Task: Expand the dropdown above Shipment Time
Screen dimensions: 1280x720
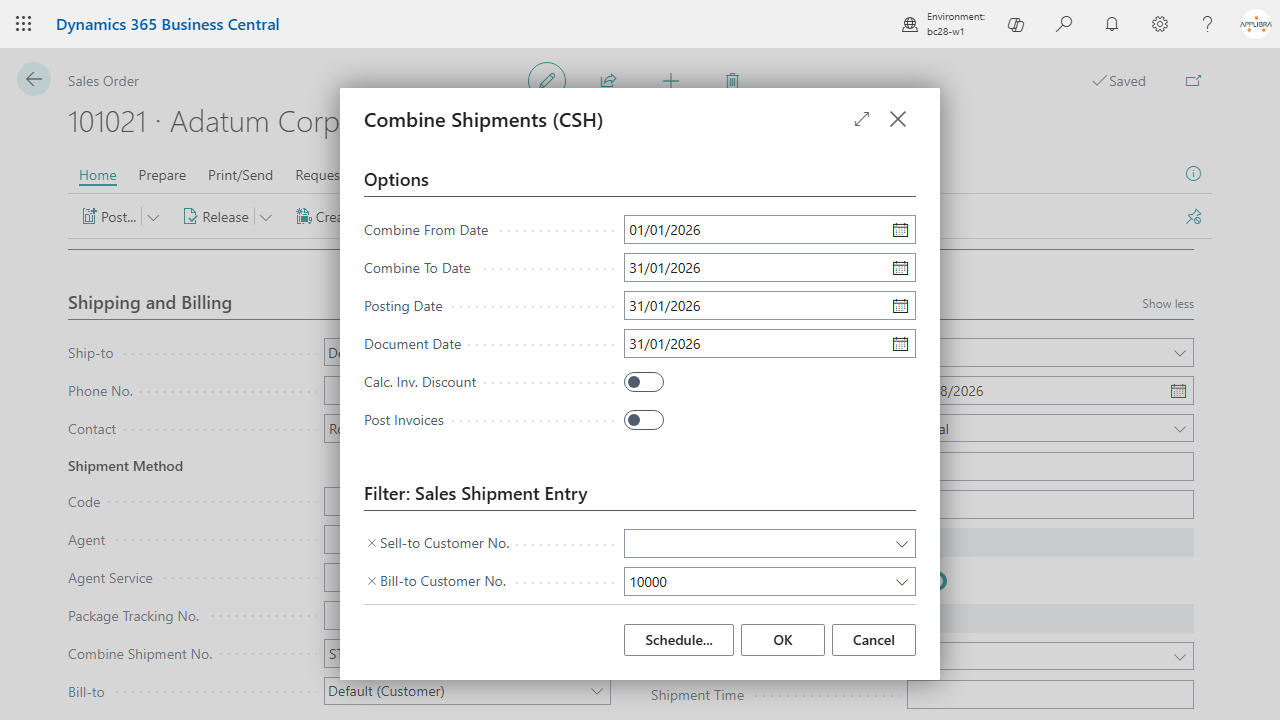Action: 1180,657
